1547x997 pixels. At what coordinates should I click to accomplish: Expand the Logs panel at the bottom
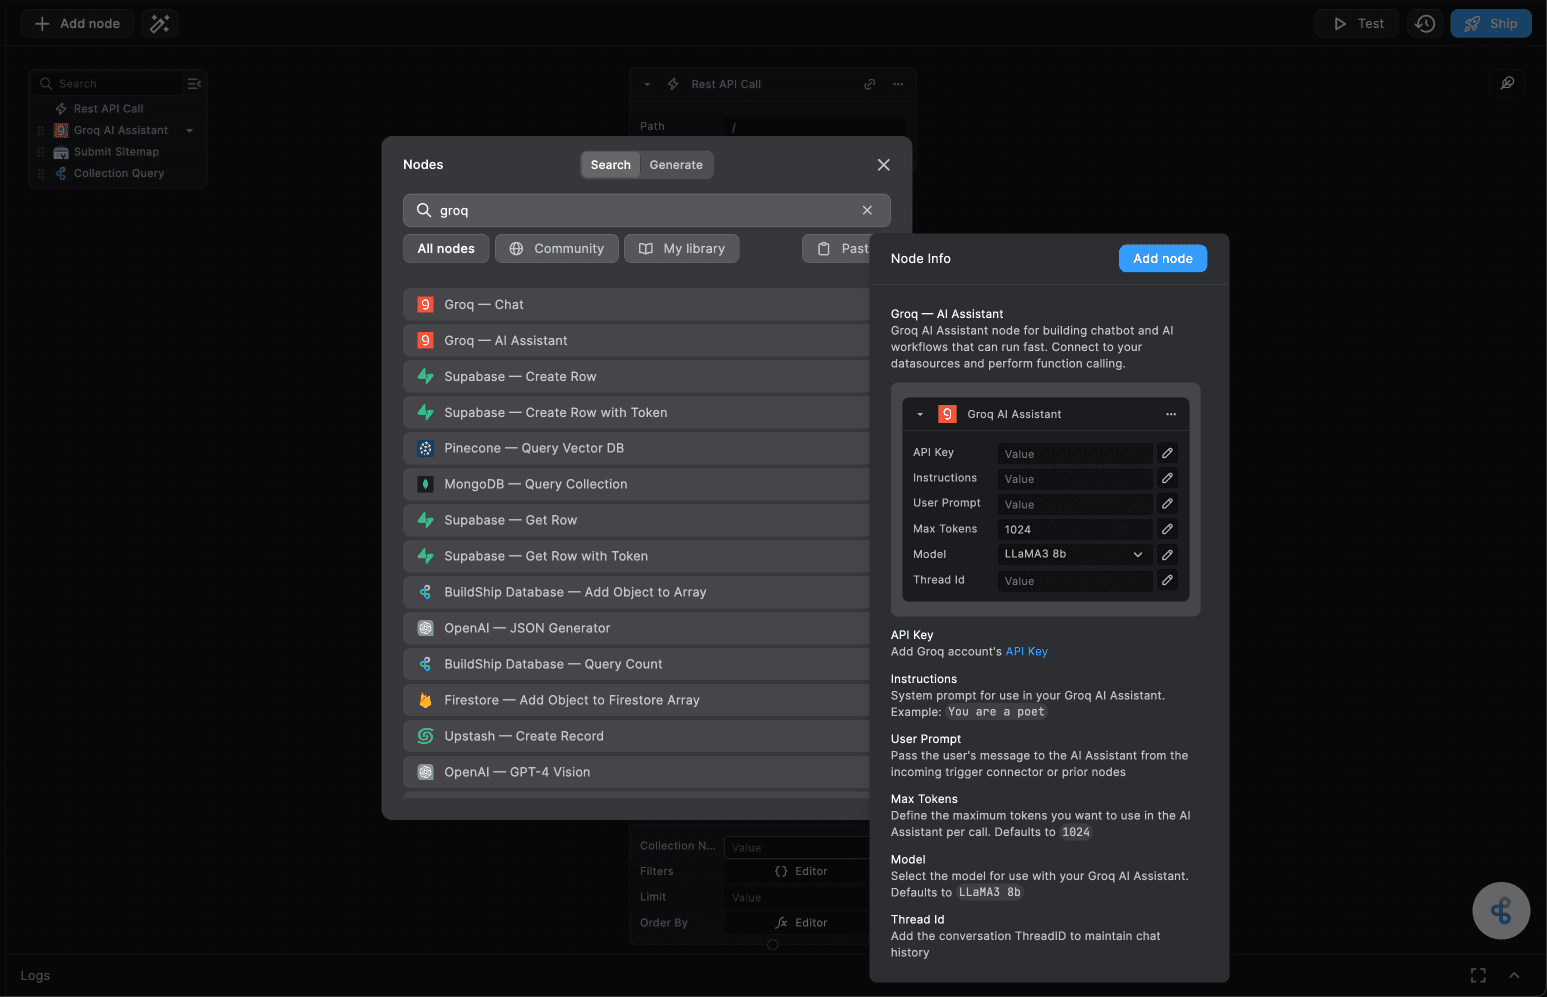(1514, 975)
